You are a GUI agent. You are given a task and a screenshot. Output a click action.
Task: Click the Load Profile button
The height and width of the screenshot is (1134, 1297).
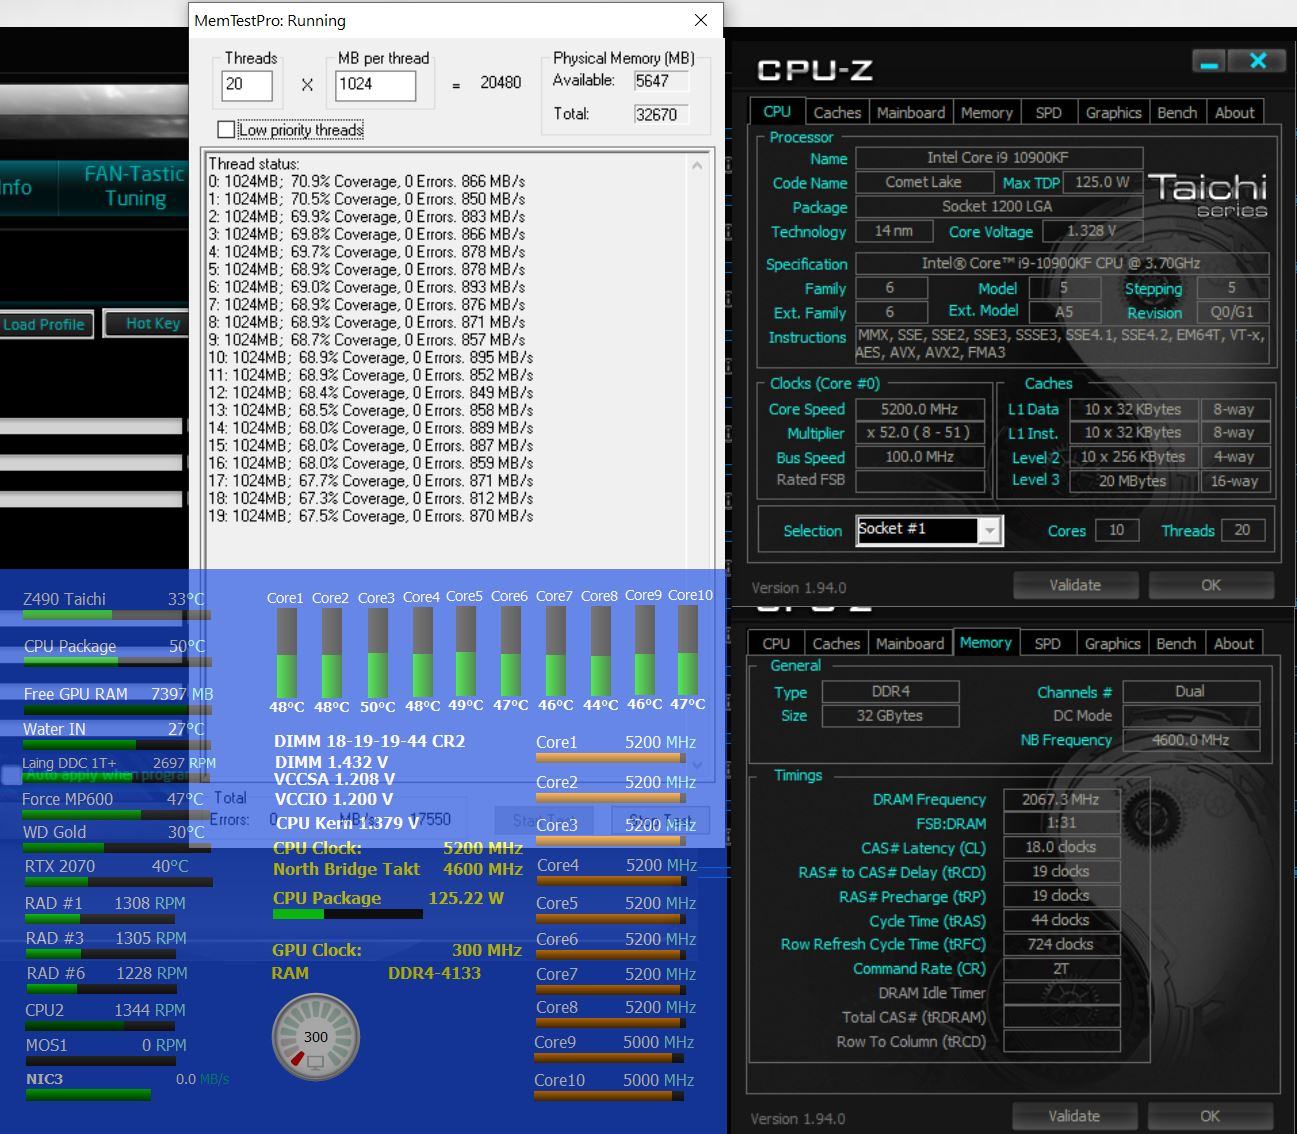[x=45, y=324]
